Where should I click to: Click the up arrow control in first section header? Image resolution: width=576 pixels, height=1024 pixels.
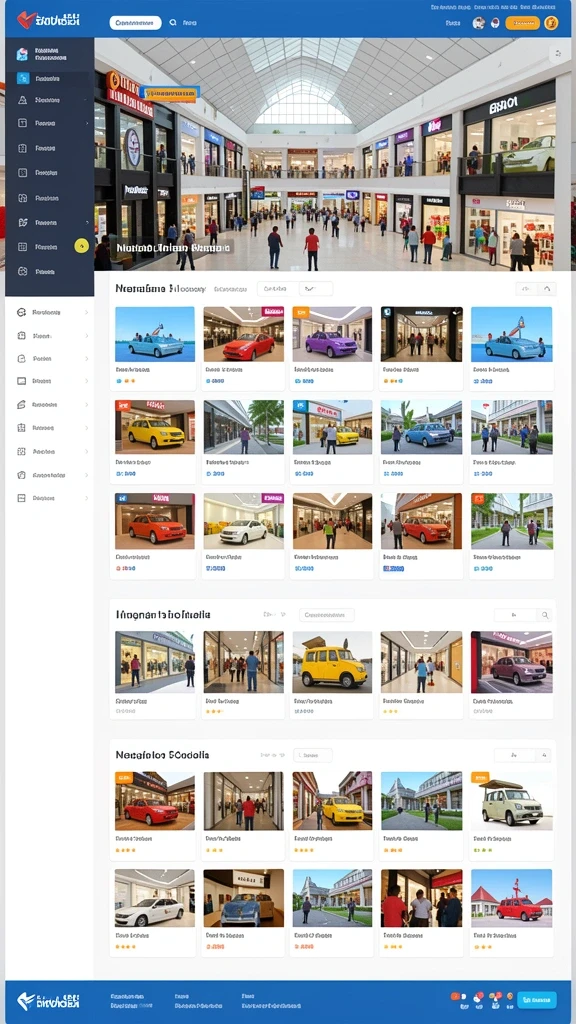(547, 288)
